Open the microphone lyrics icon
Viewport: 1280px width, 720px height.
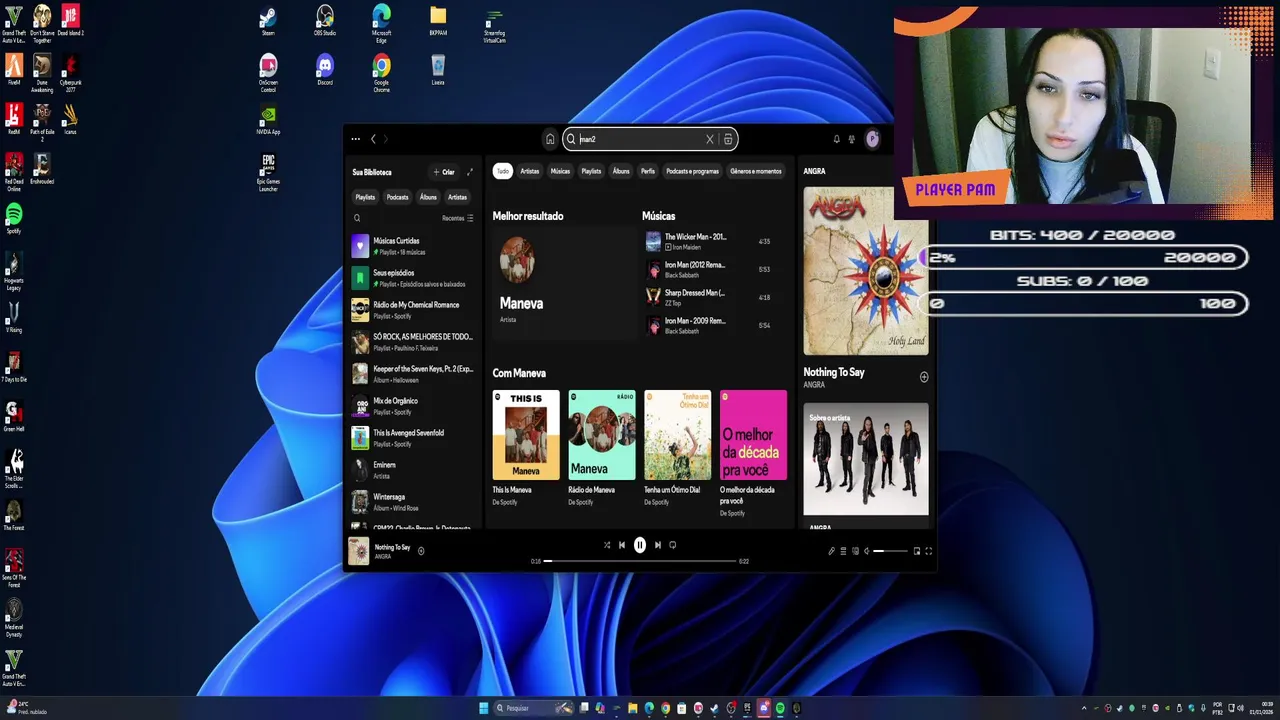831,551
